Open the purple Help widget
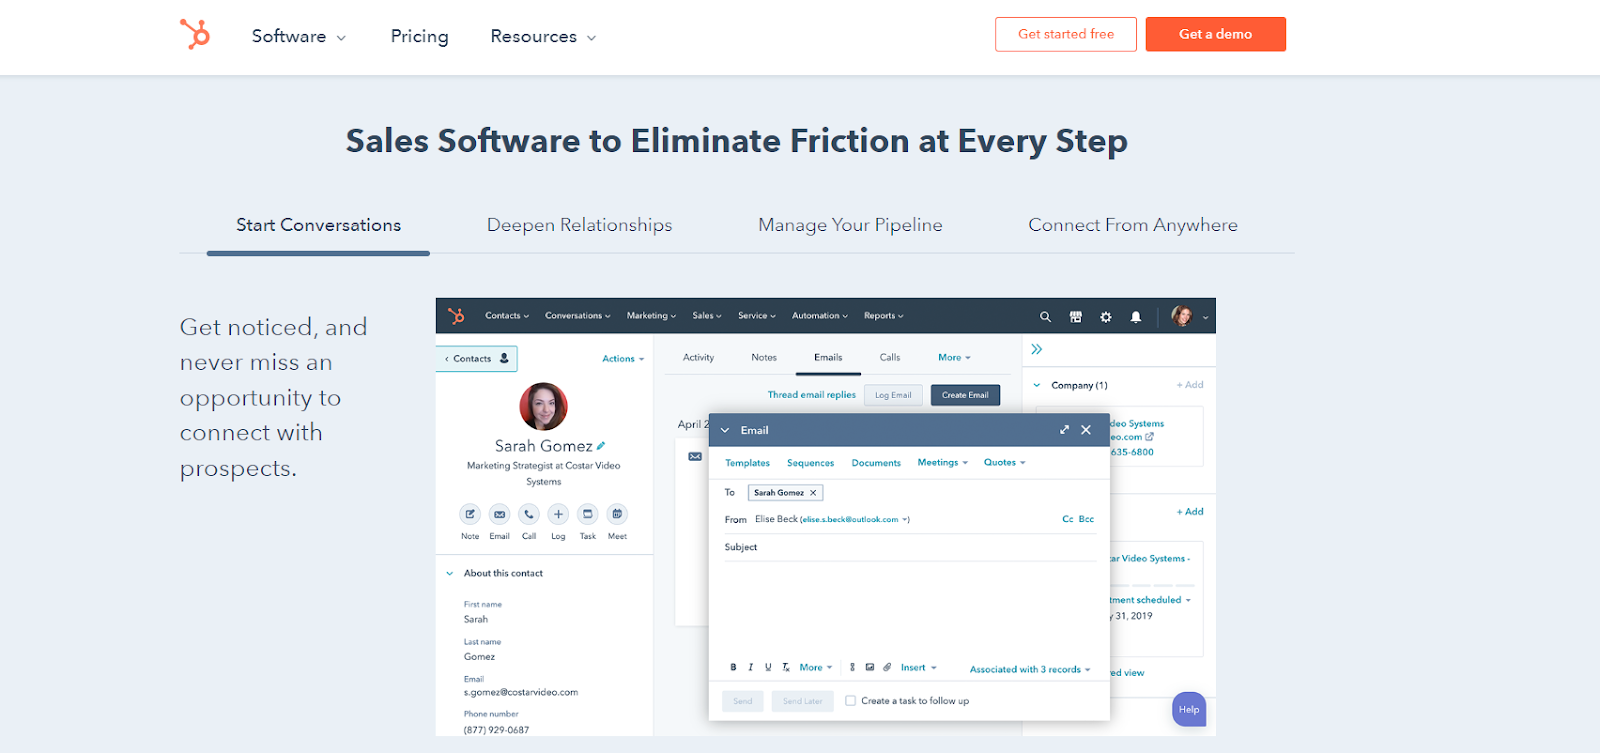Viewport: 1600px width, 753px height. (x=1189, y=709)
